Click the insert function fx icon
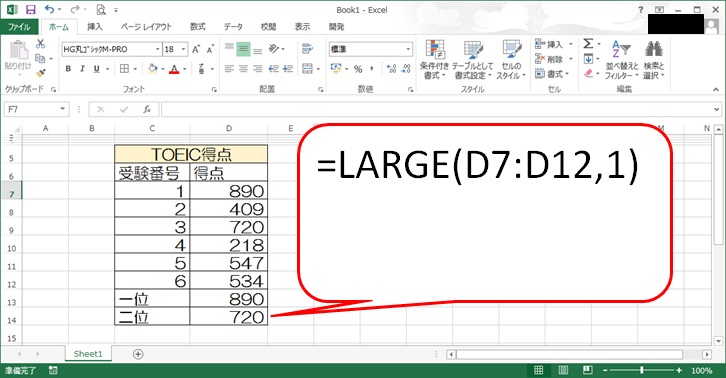 click(x=147, y=109)
